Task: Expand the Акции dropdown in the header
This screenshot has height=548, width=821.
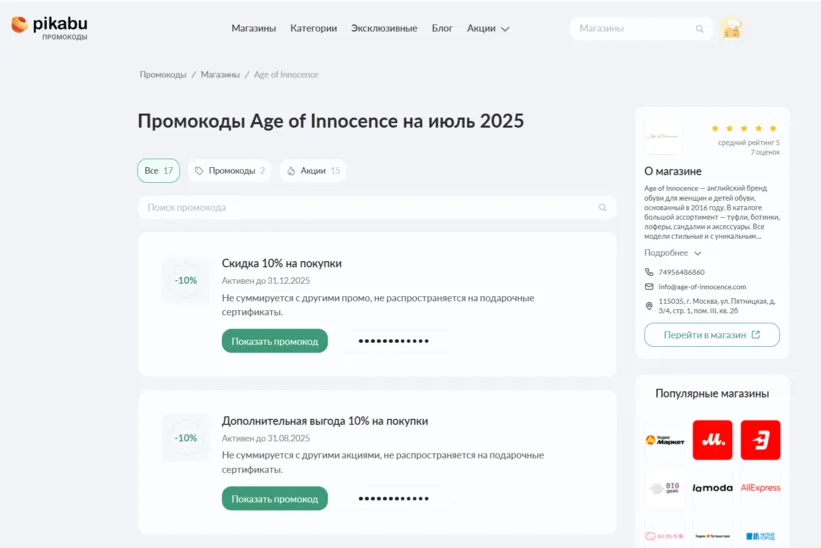Action: (488, 29)
